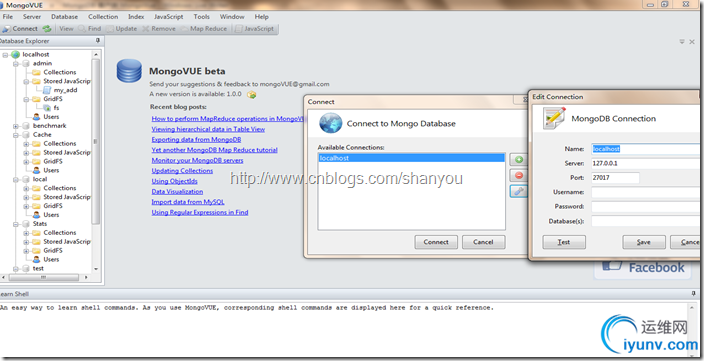704x361 pixels.
Task: Click the Remove toolbar button
Action: [x=159, y=28]
